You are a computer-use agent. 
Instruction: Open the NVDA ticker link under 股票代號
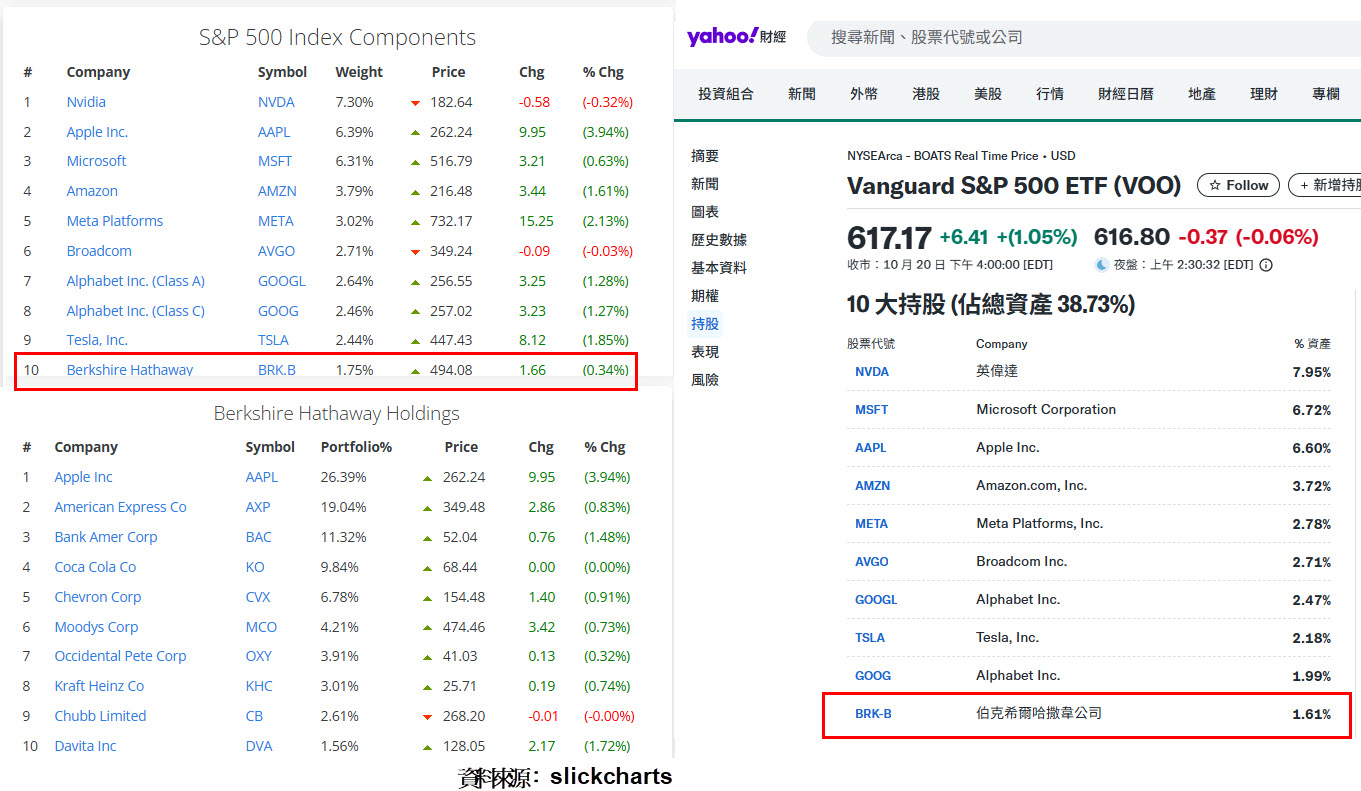click(x=870, y=371)
